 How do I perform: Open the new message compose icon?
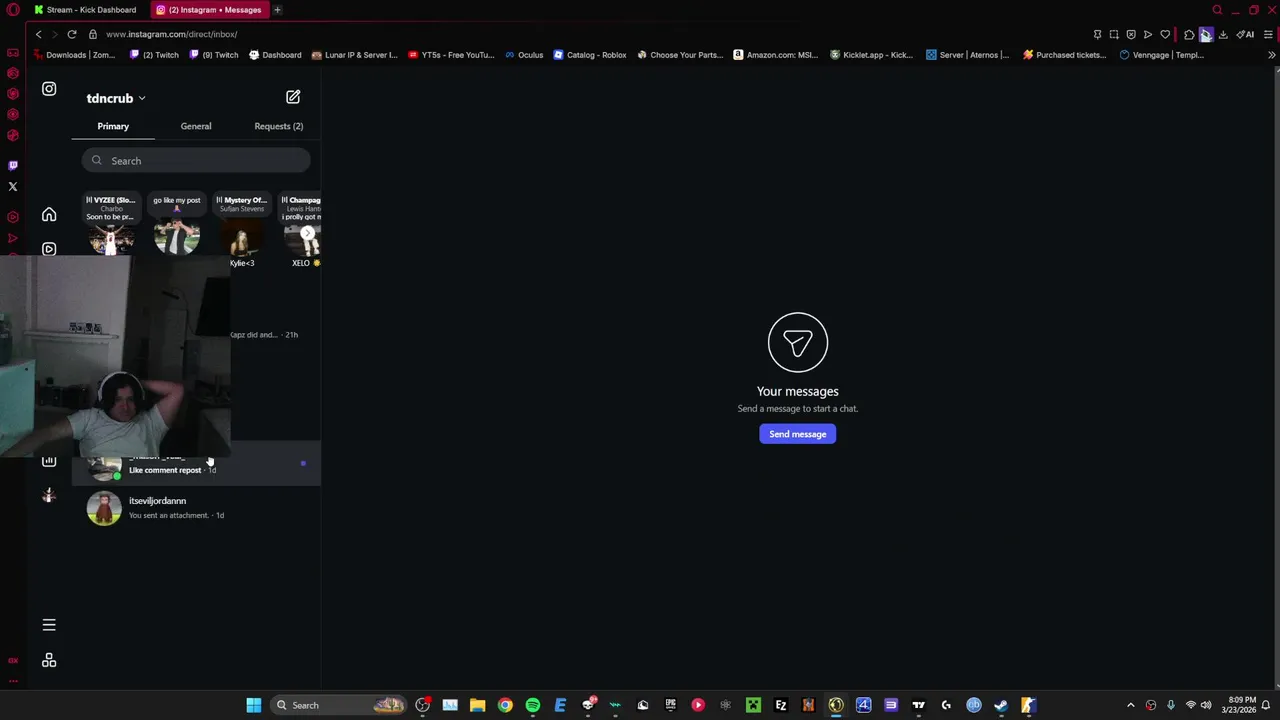point(293,97)
